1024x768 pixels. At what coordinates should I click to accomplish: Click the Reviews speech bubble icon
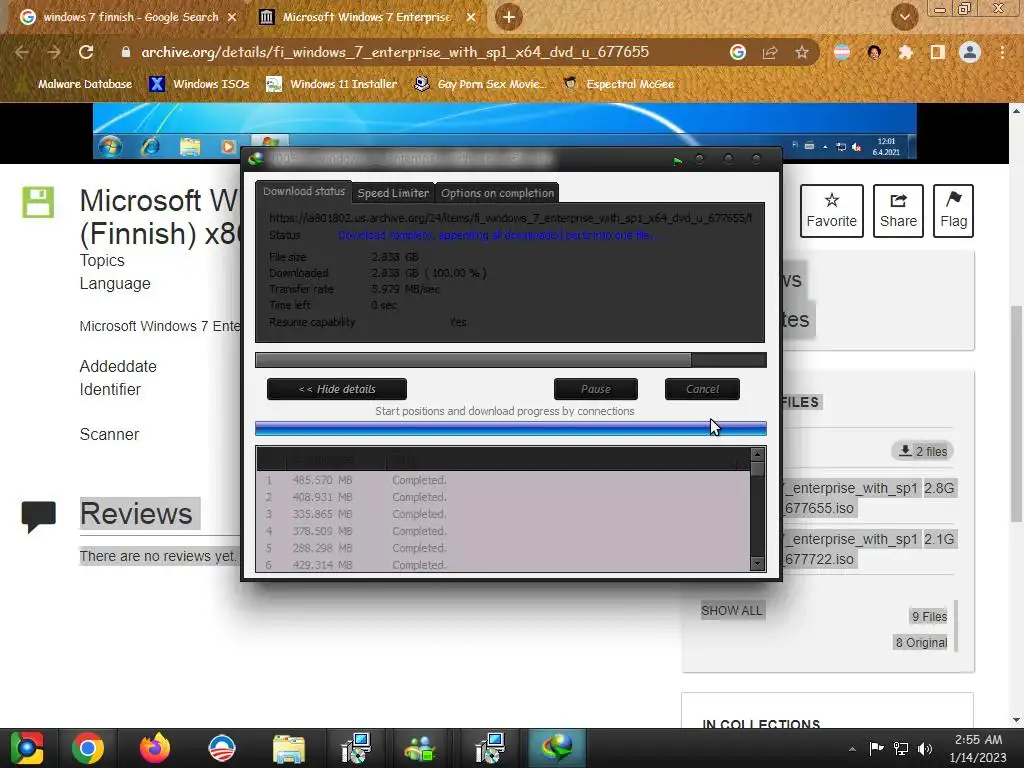(39, 517)
